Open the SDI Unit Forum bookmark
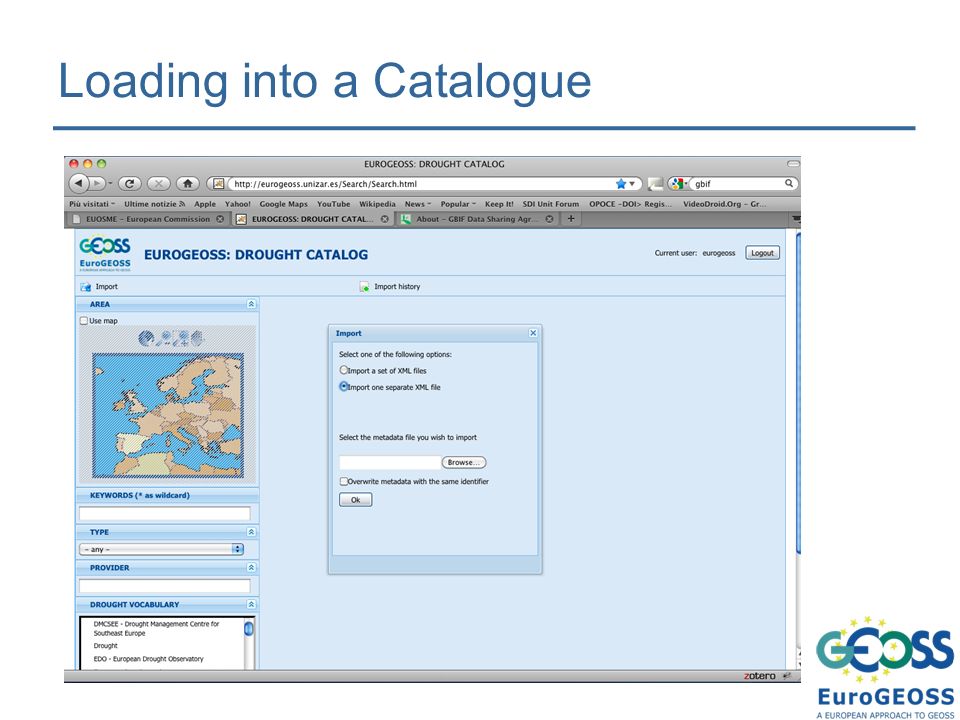Viewport: 960px width, 720px height. click(550, 204)
